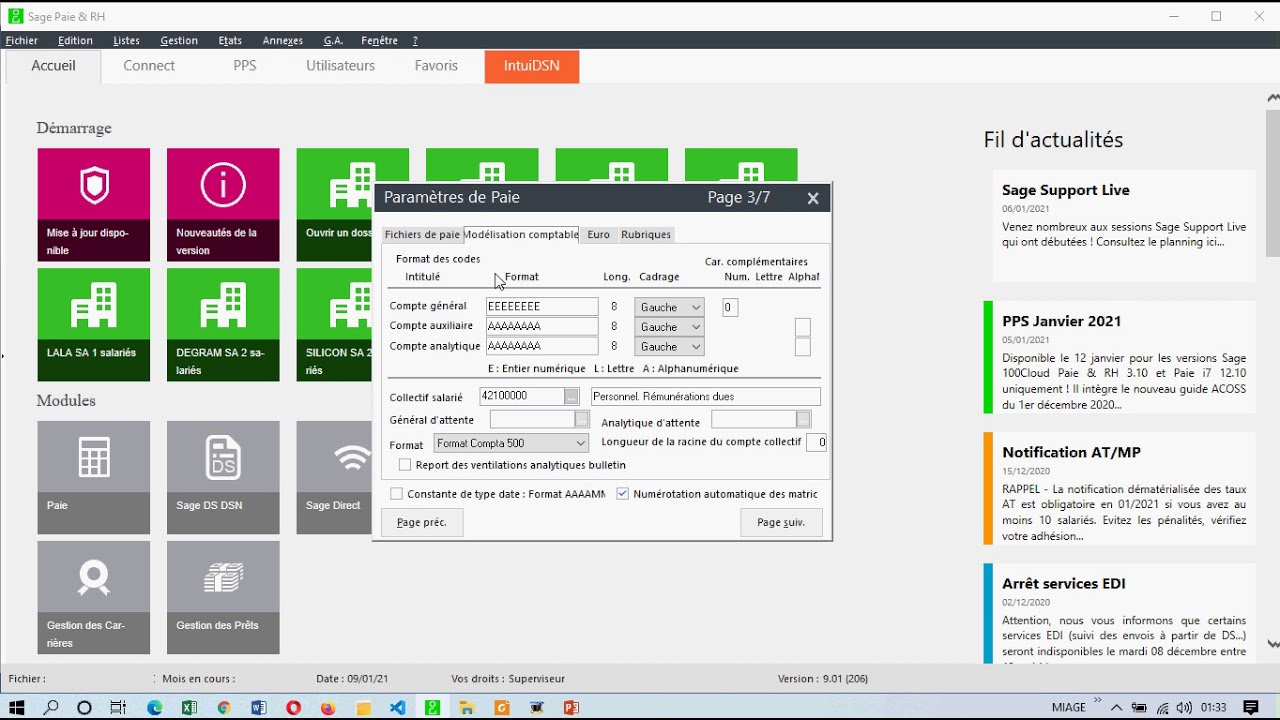Launch the Sage DS DSN module tile

pos(223,477)
